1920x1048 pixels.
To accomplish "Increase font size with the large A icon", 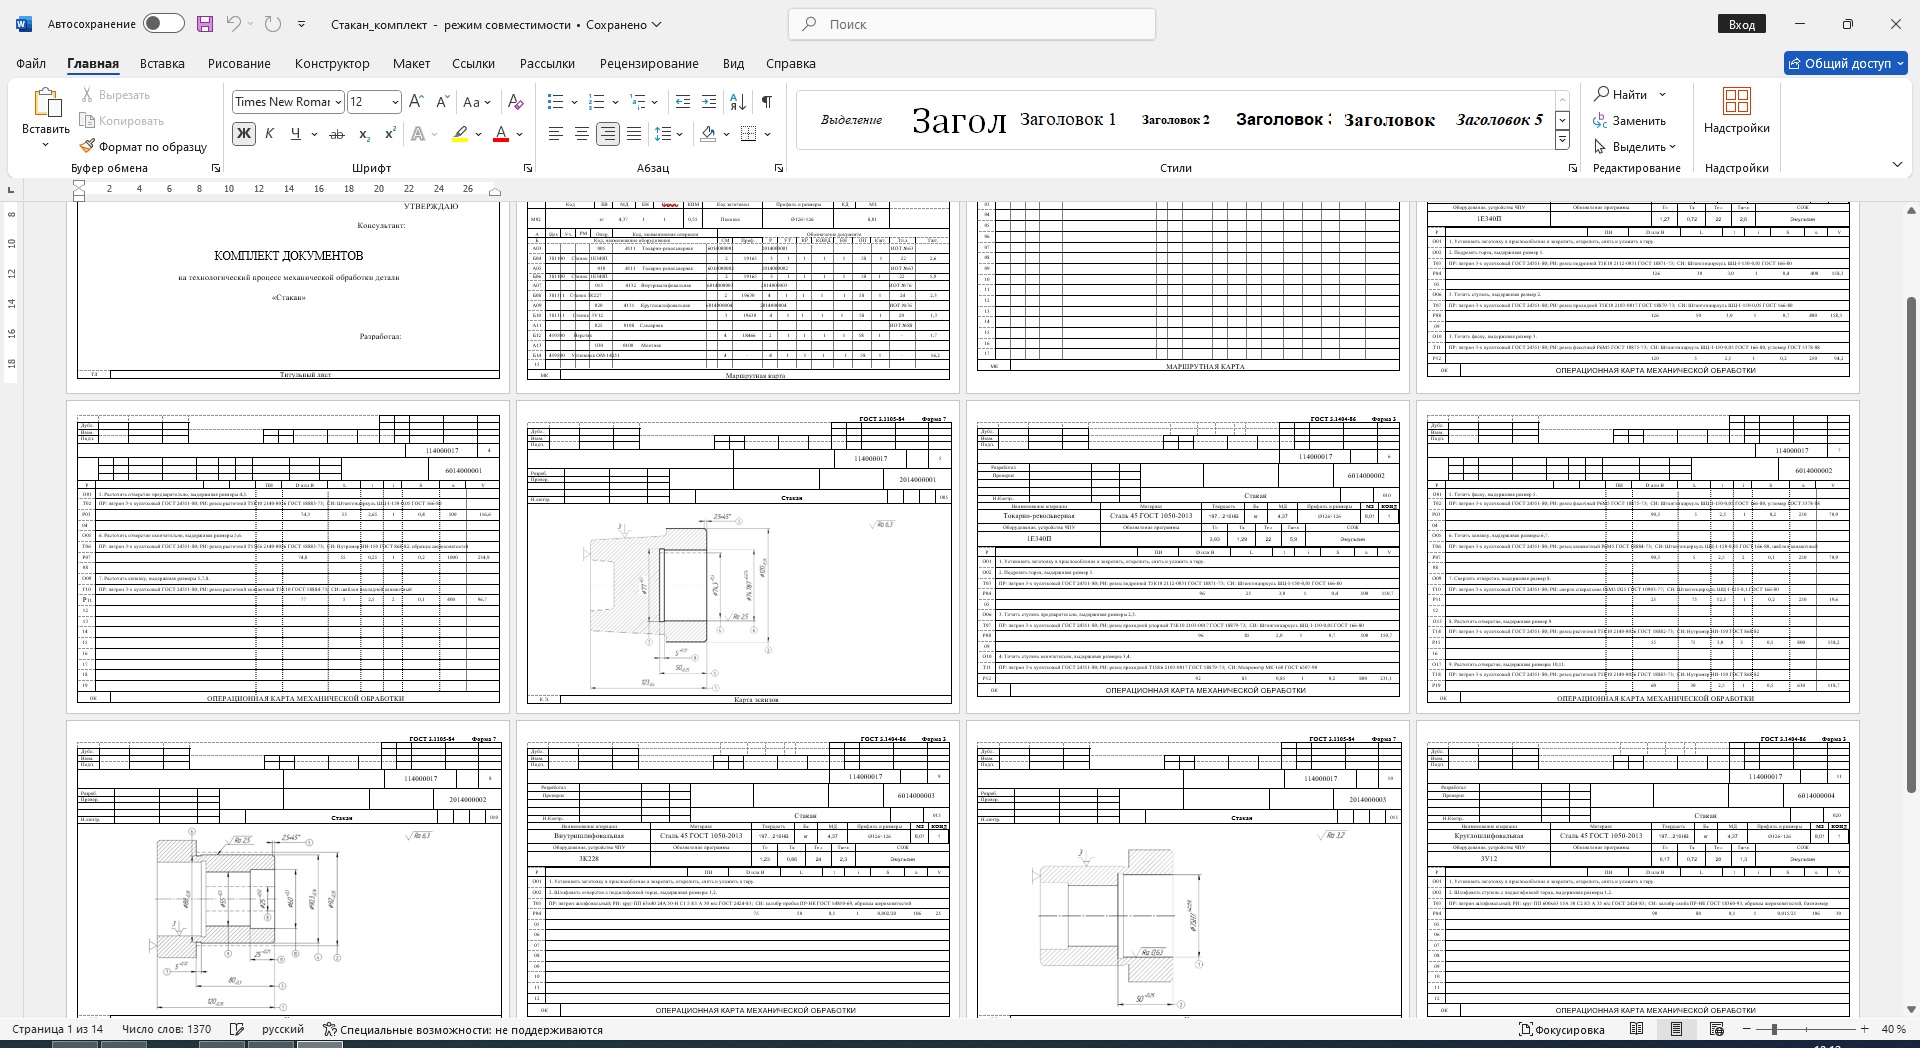I will click(417, 101).
